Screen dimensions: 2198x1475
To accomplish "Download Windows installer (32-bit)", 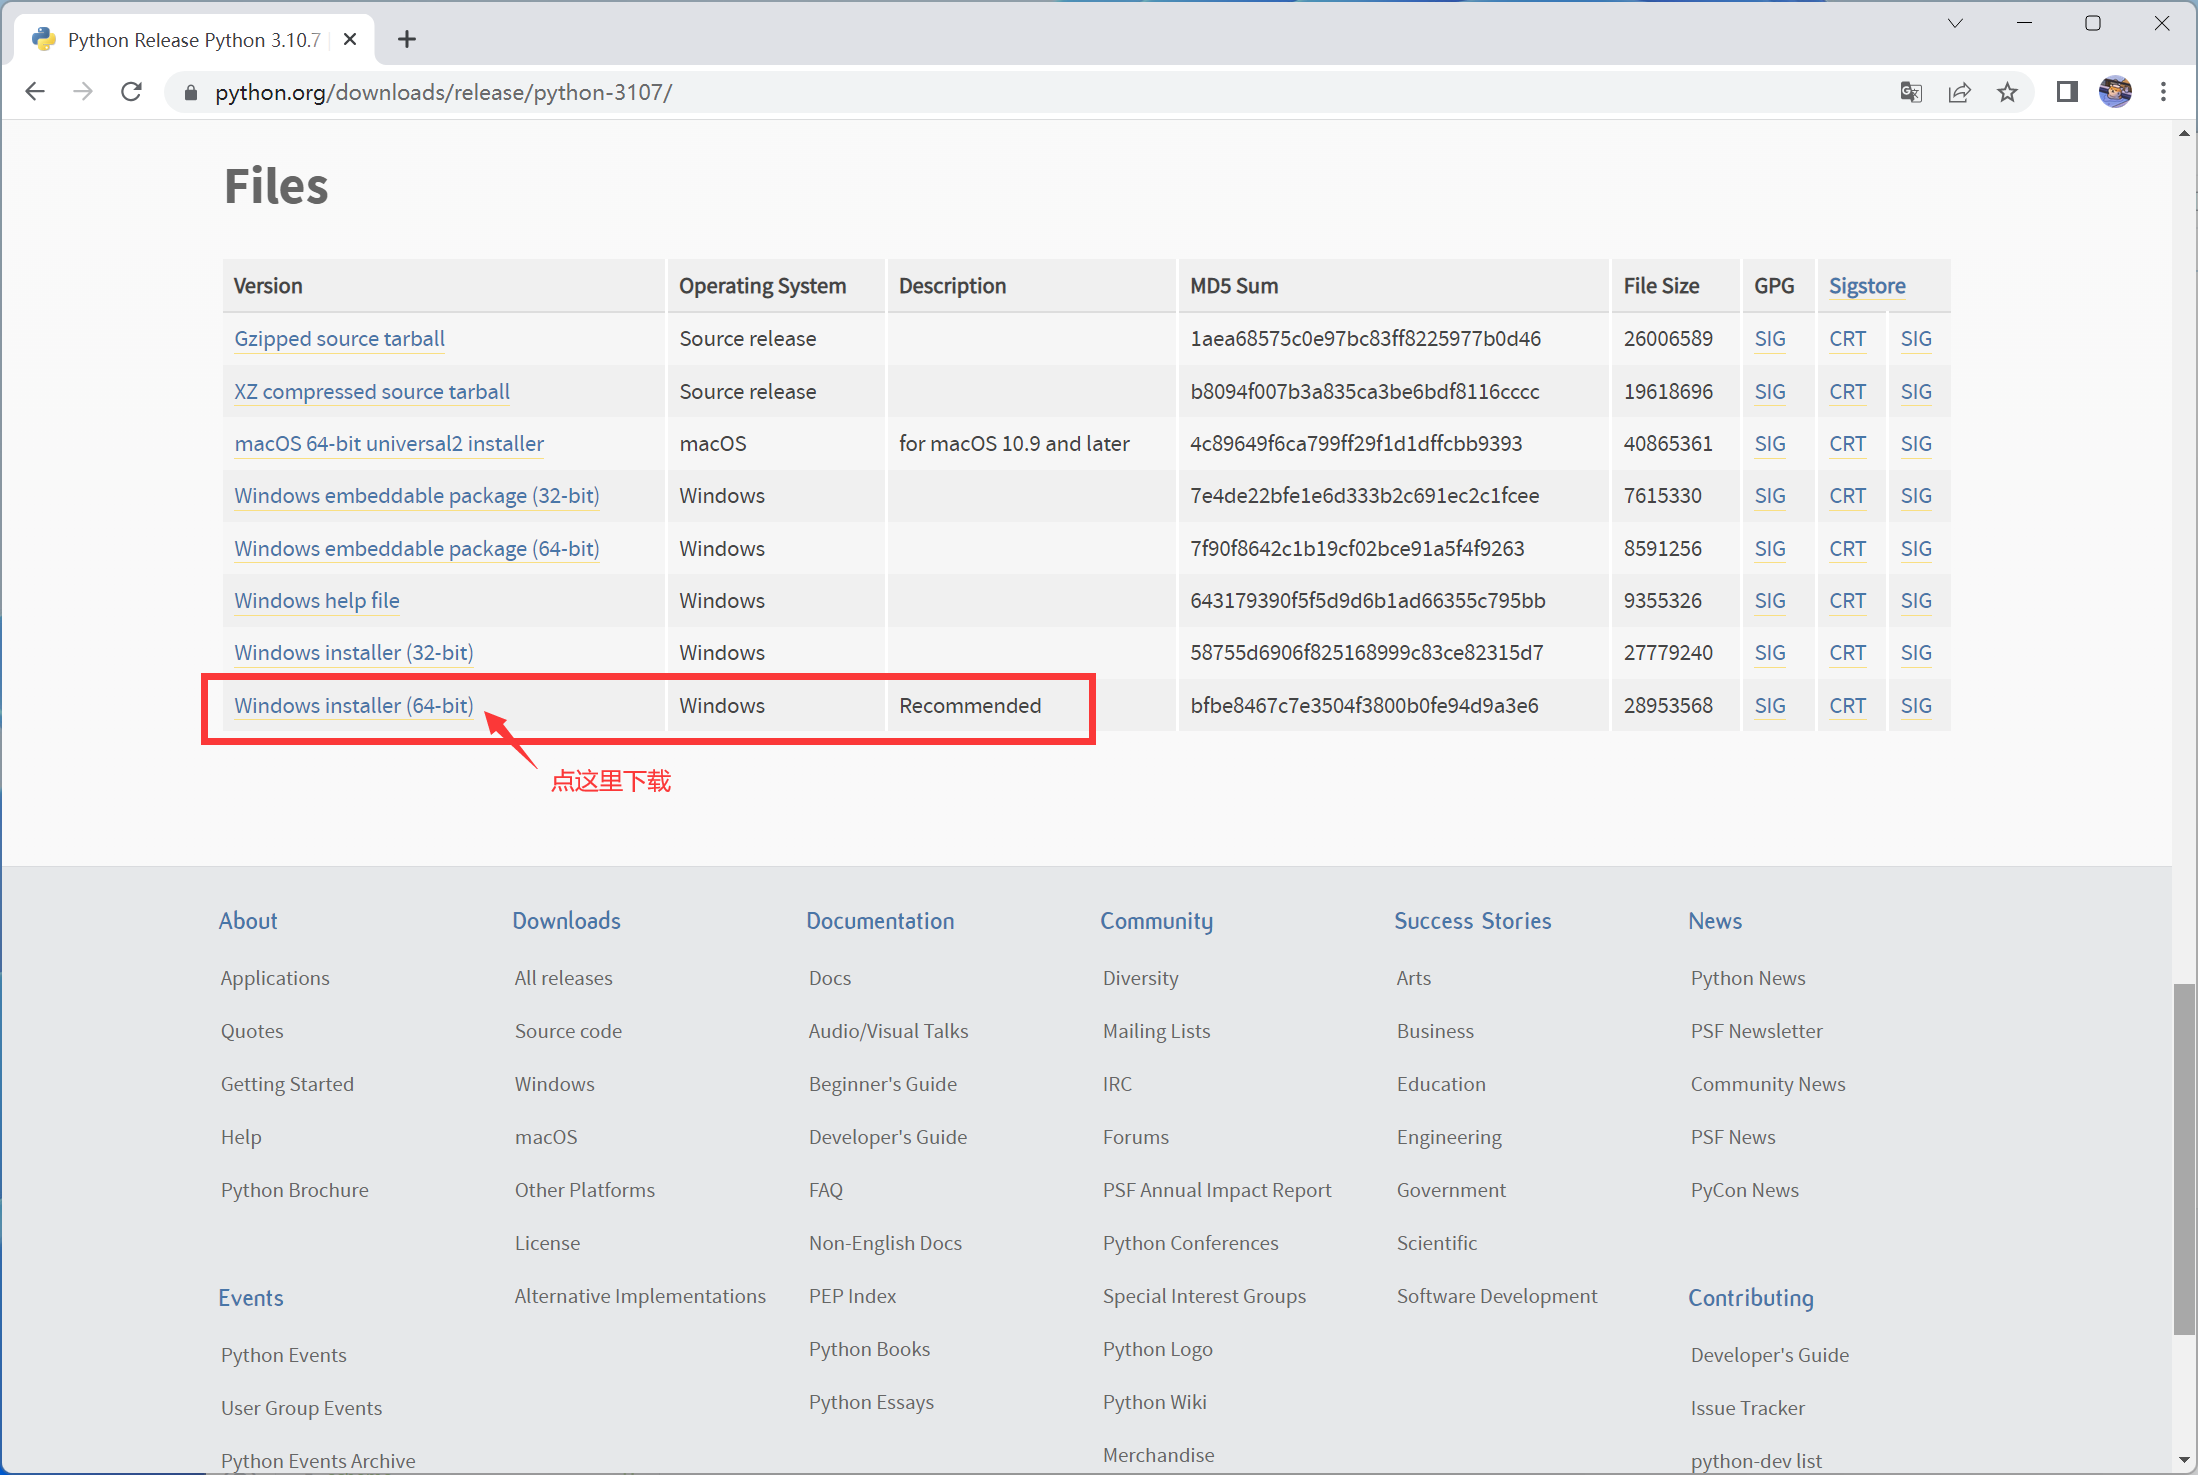I will (x=354, y=652).
